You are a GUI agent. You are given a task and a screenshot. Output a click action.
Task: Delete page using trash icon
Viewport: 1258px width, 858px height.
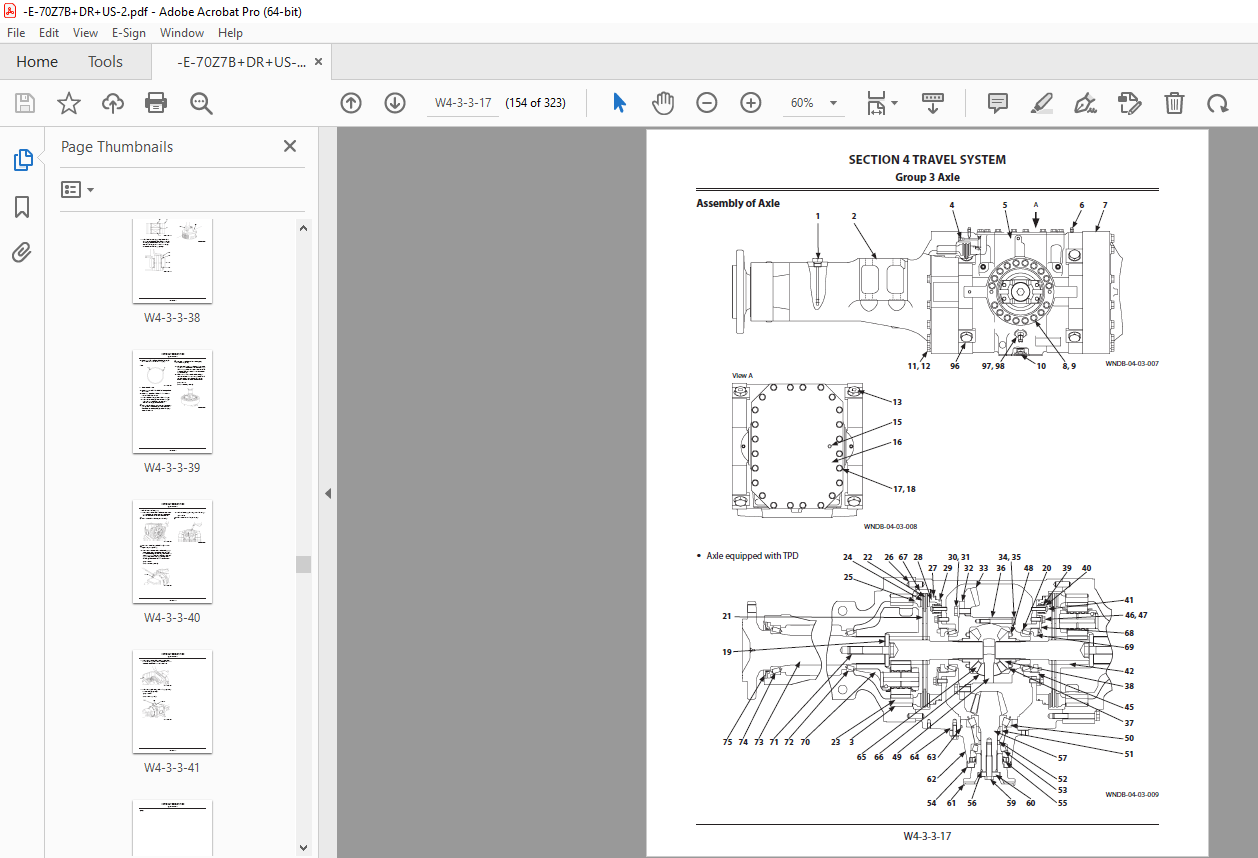[x=1174, y=103]
